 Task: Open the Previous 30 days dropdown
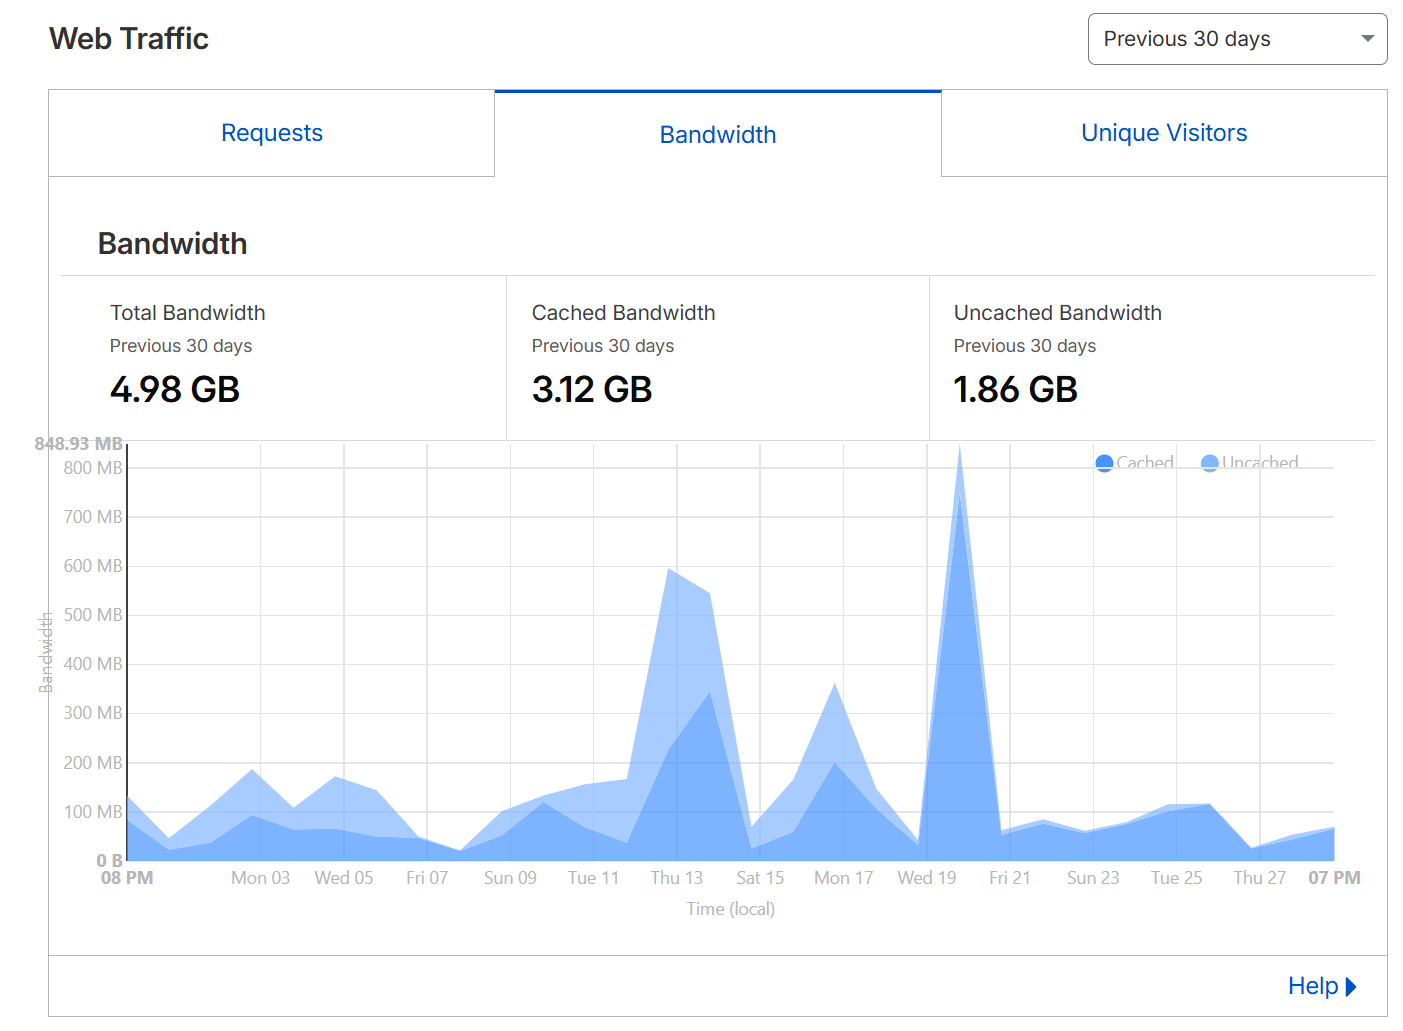pyautogui.click(x=1236, y=39)
